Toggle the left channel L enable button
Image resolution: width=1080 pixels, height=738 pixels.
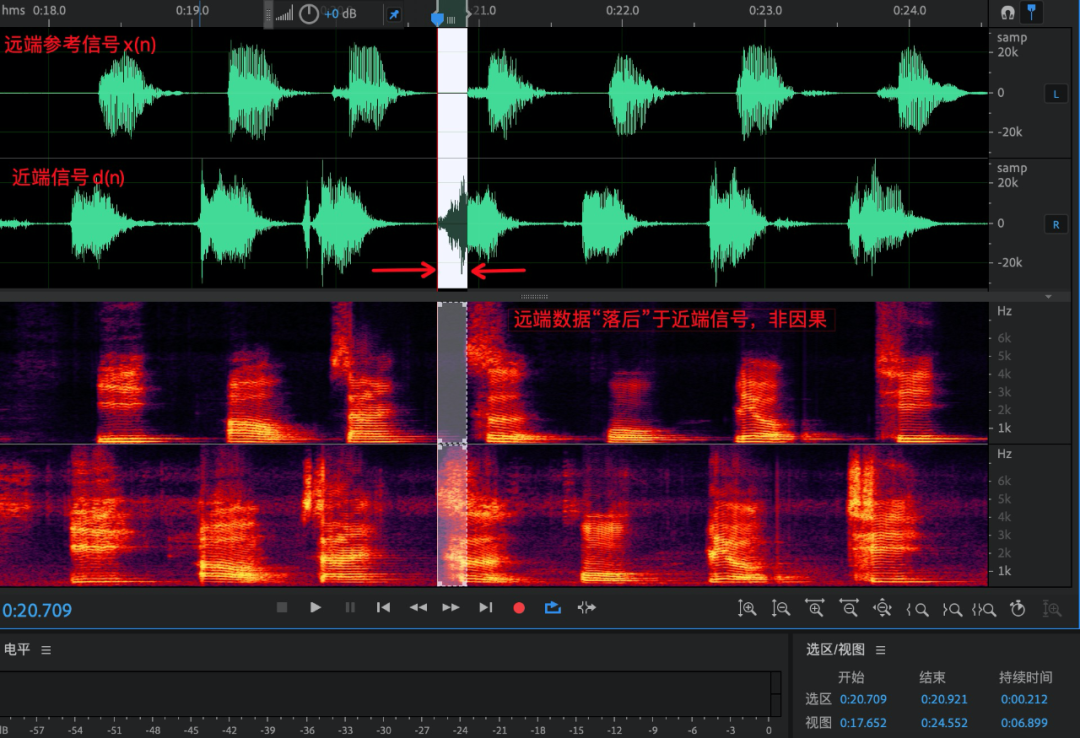(1056, 94)
